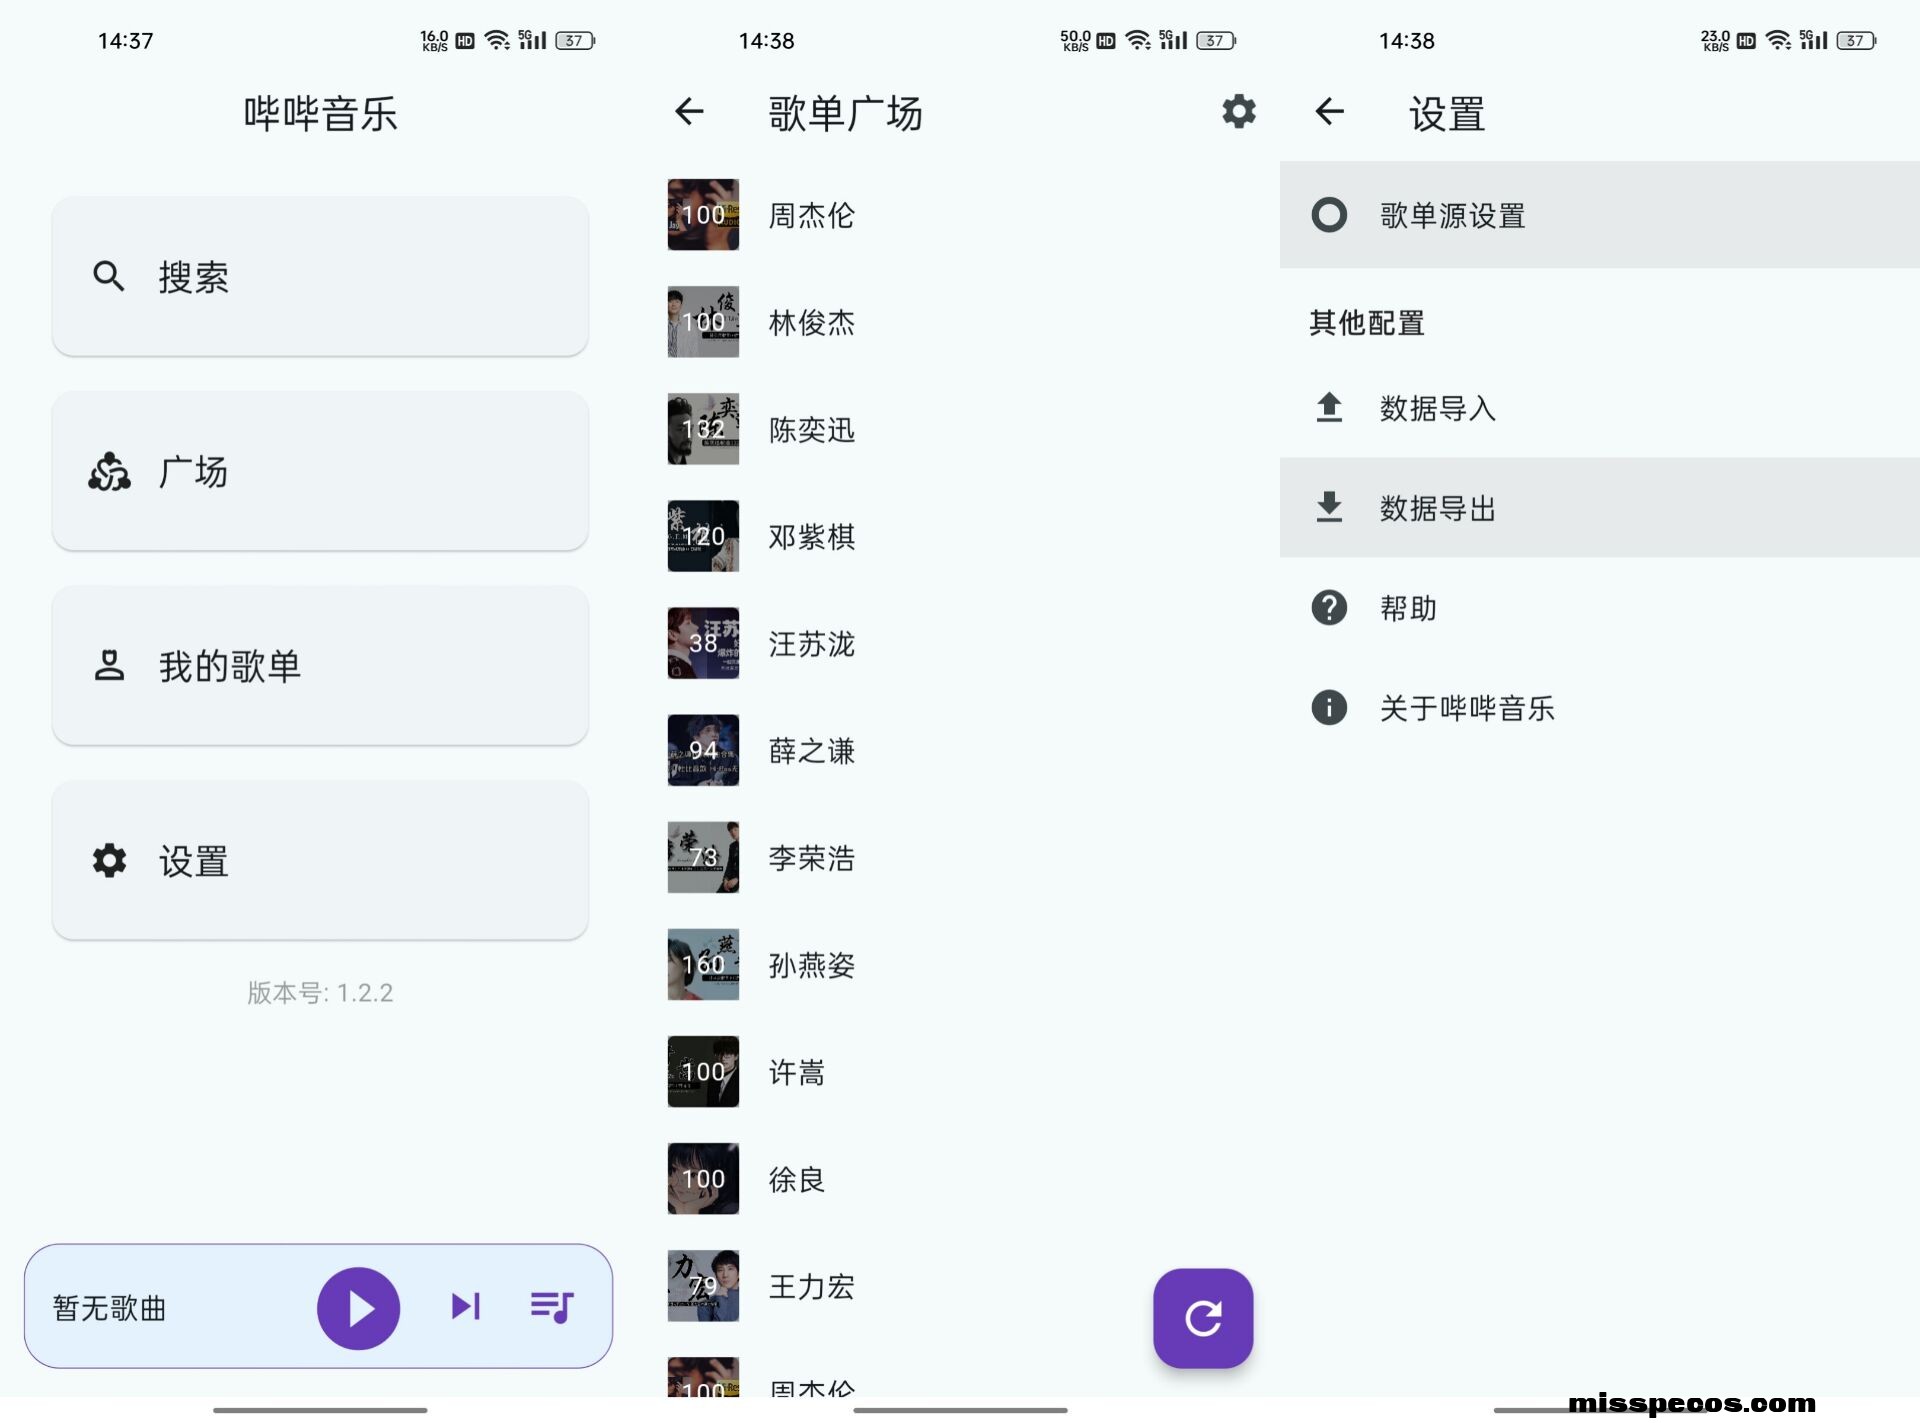The height and width of the screenshot is (1423, 1920).
Task: Tap the top 周杰伦 cover thumbnail showing 100
Action: pyautogui.click(x=703, y=215)
